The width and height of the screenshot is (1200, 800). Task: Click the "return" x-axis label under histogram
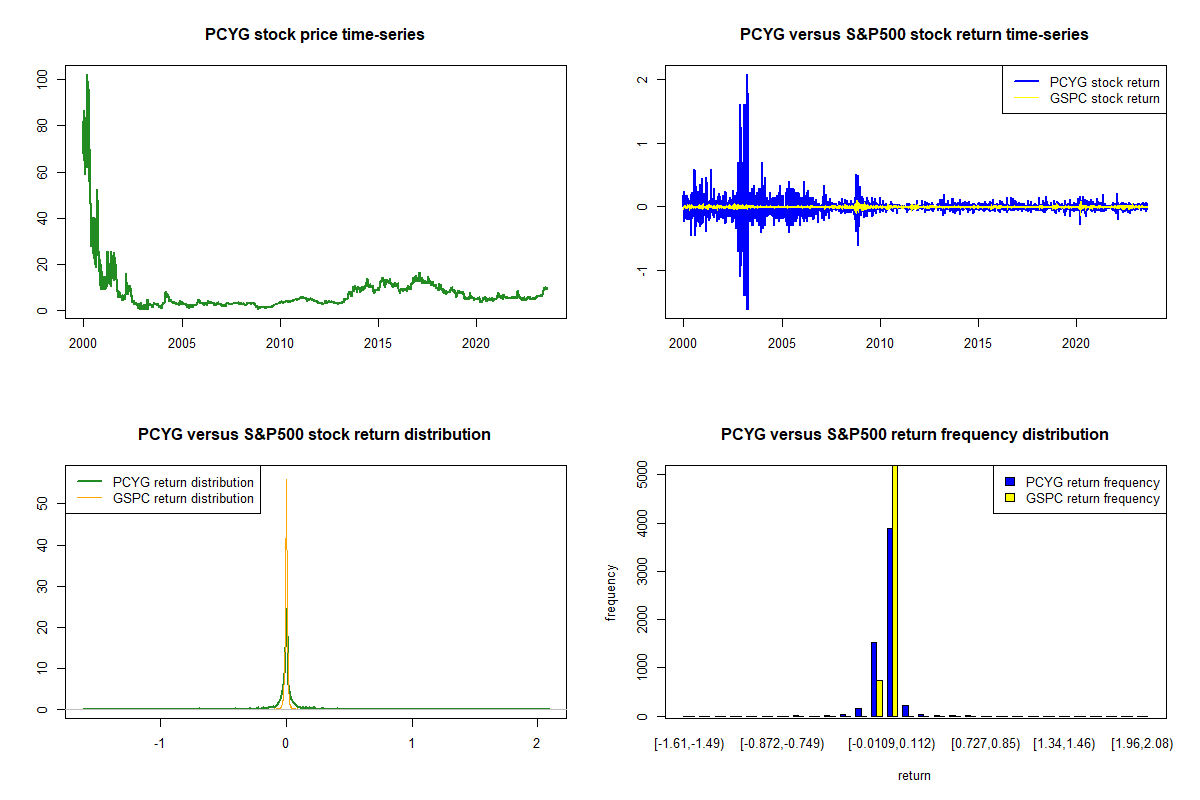[x=914, y=775]
